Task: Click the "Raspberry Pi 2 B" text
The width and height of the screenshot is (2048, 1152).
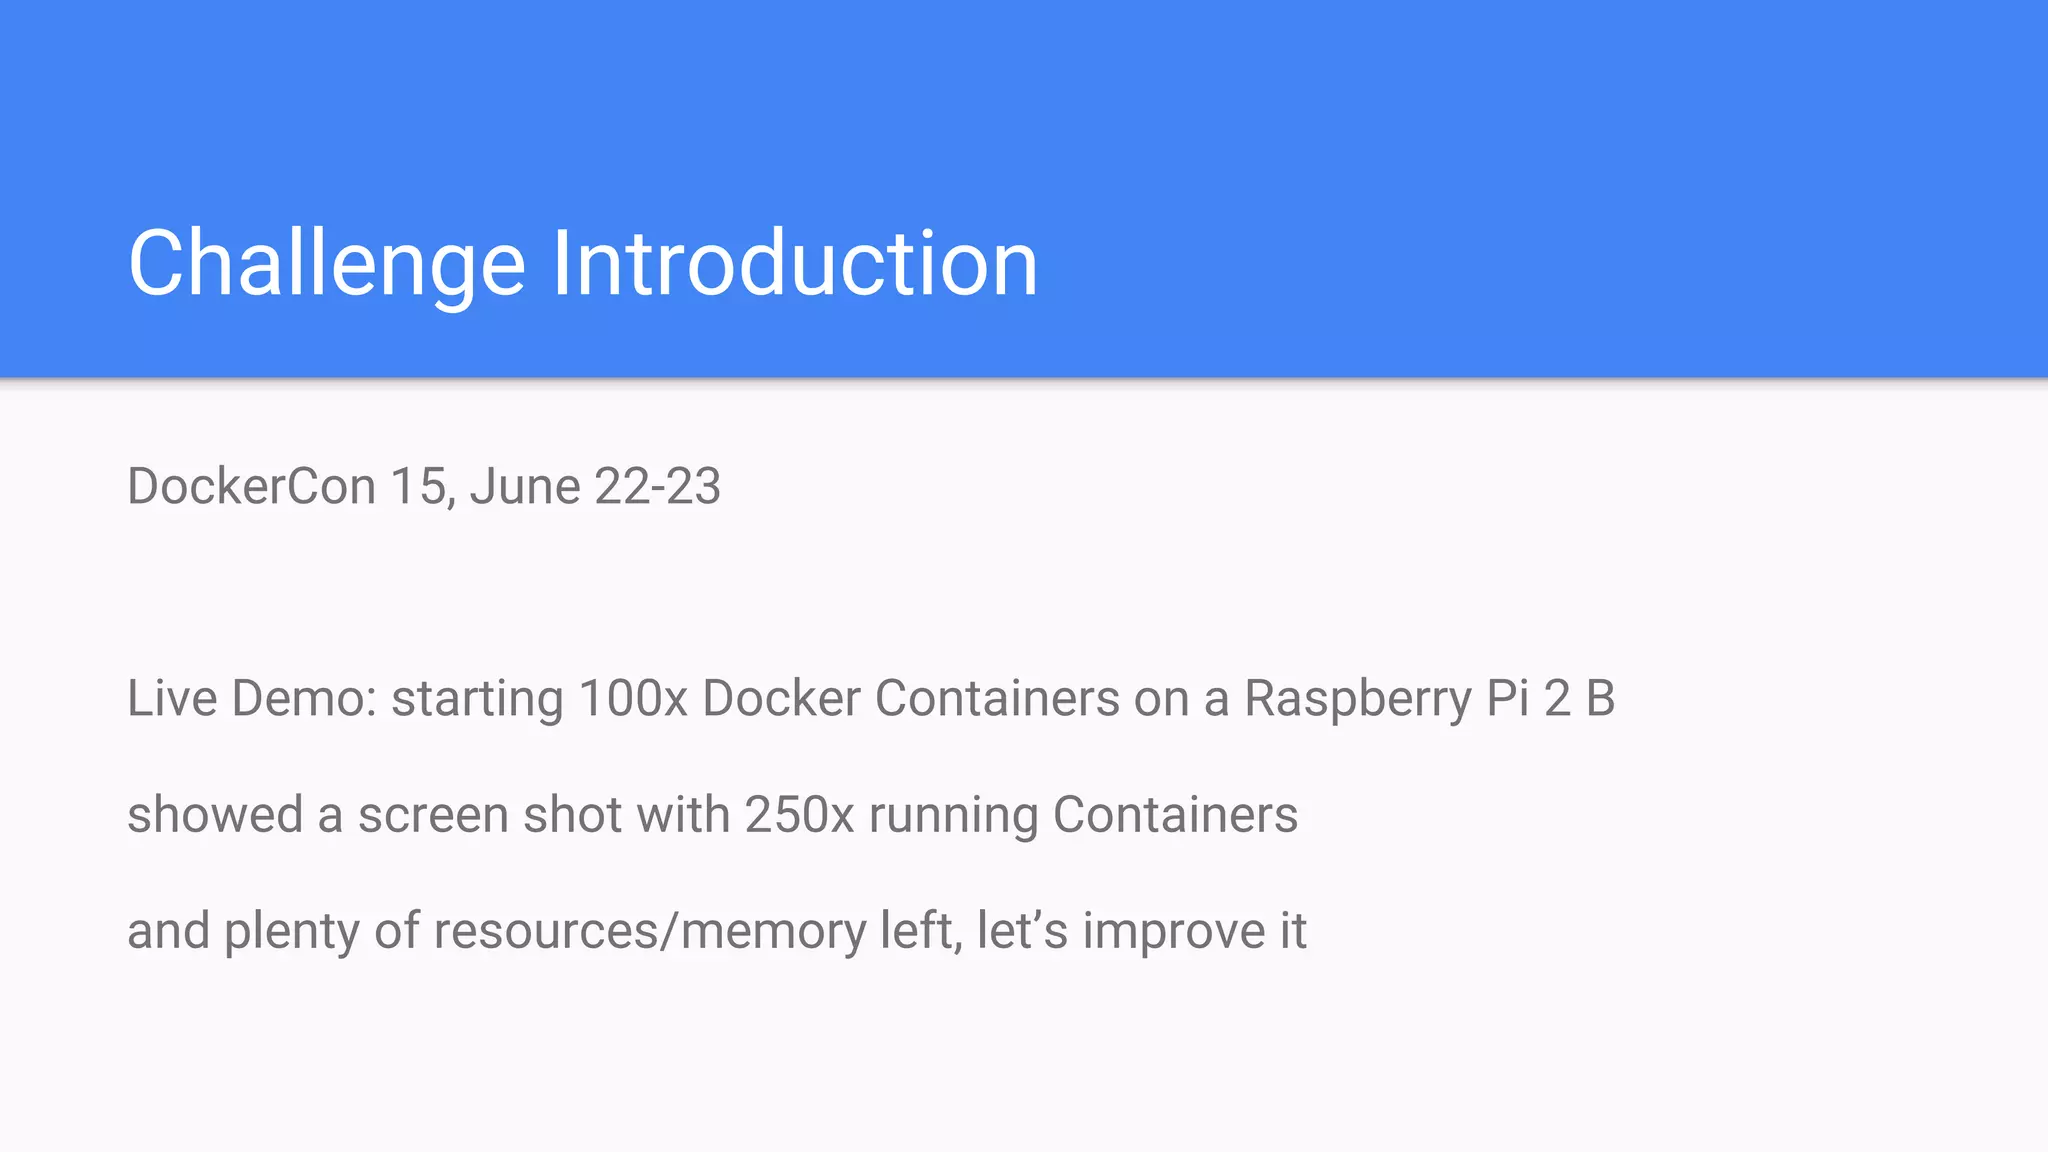Action: click(1429, 700)
